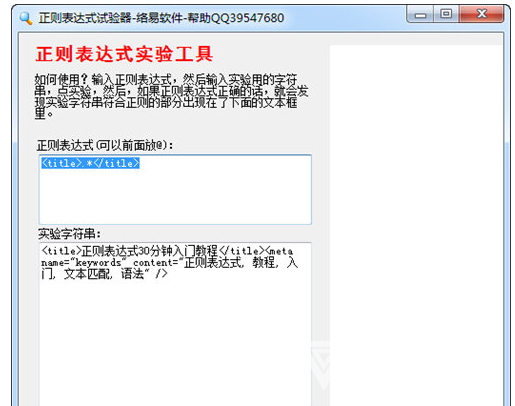Image resolution: width=515 pixels, height=406 pixels.
Task: Click the <meta tag text in test string
Action: tap(279, 251)
